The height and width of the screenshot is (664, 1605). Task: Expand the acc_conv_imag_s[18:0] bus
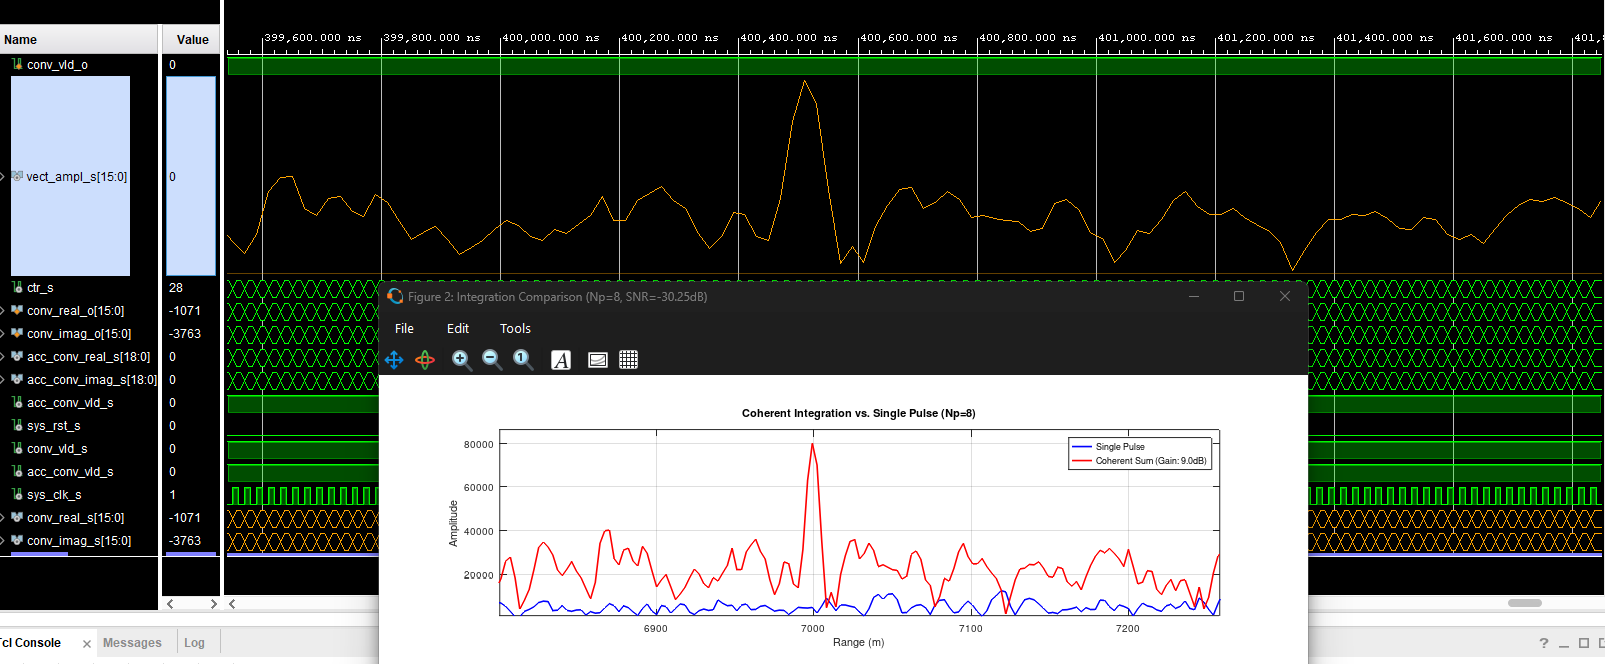pyautogui.click(x=3, y=380)
